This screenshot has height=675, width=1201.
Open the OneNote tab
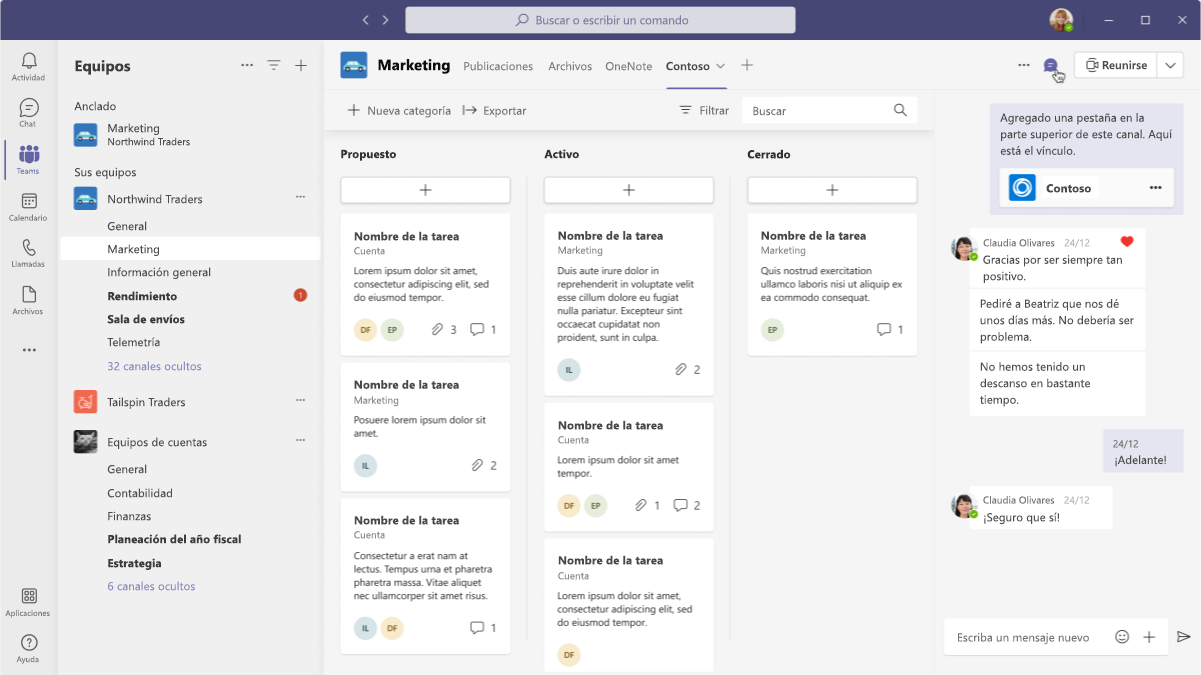click(x=629, y=66)
